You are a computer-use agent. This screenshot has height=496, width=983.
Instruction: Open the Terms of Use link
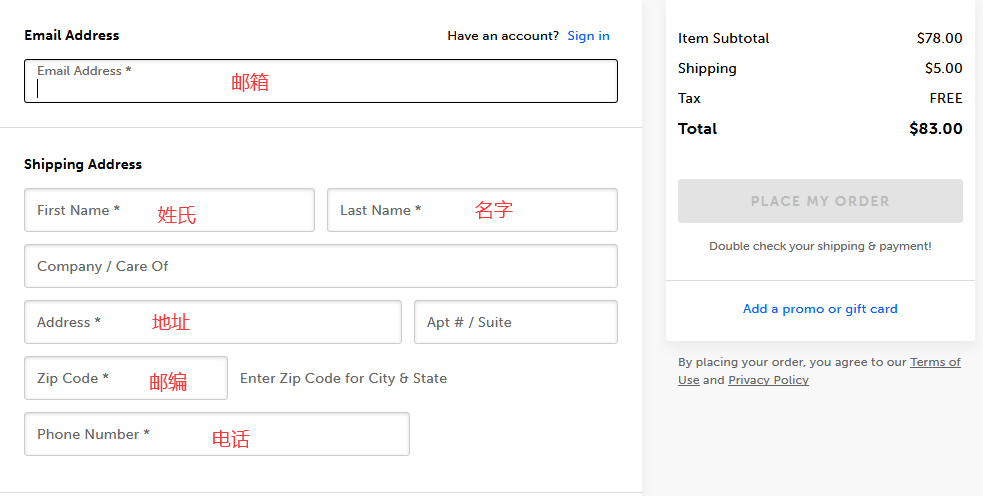coord(935,362)
